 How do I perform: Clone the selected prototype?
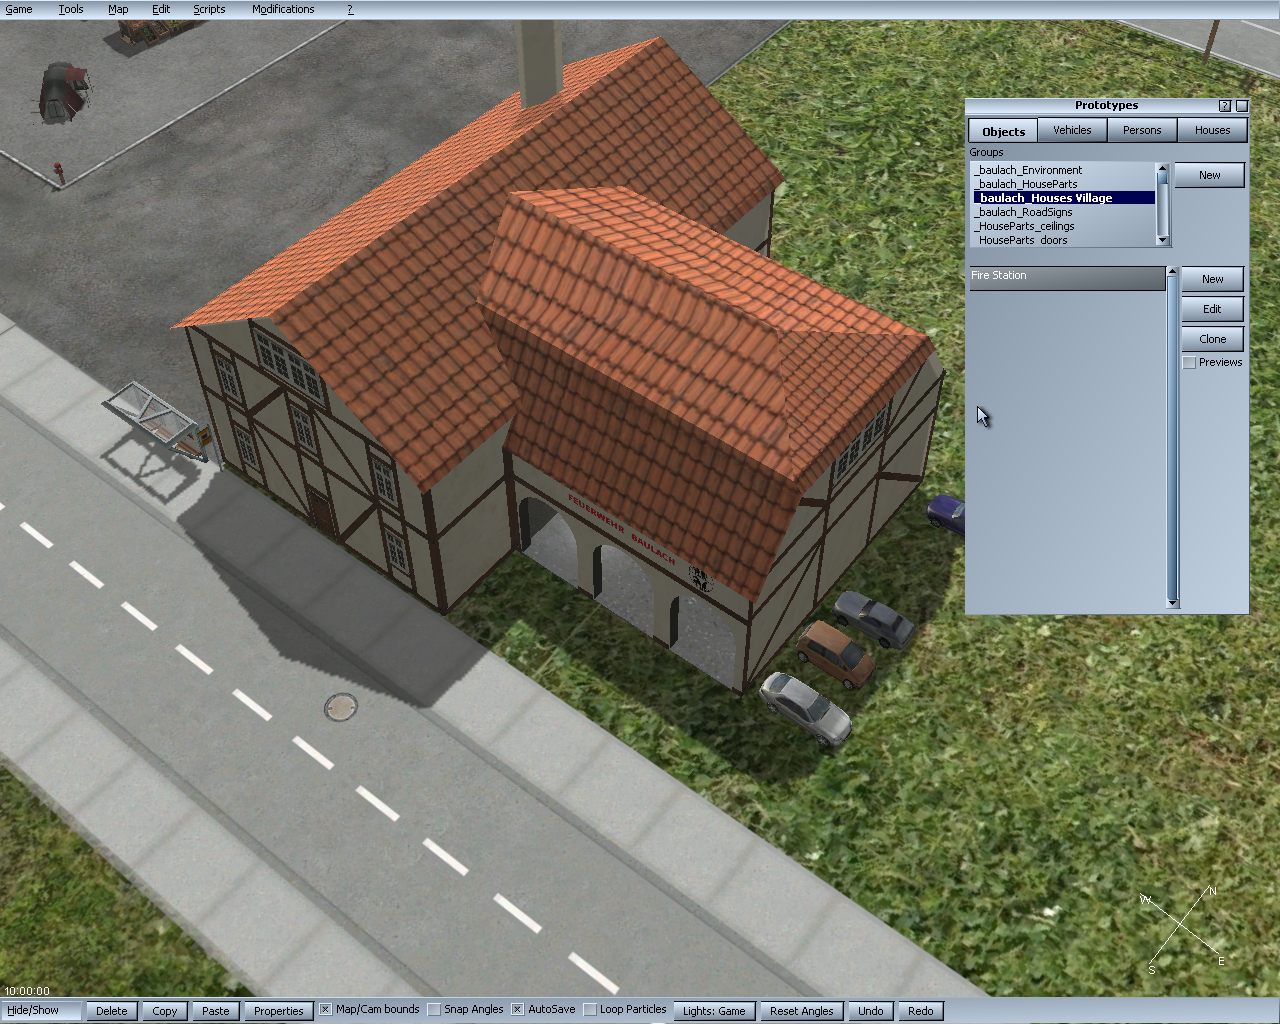1212,339
